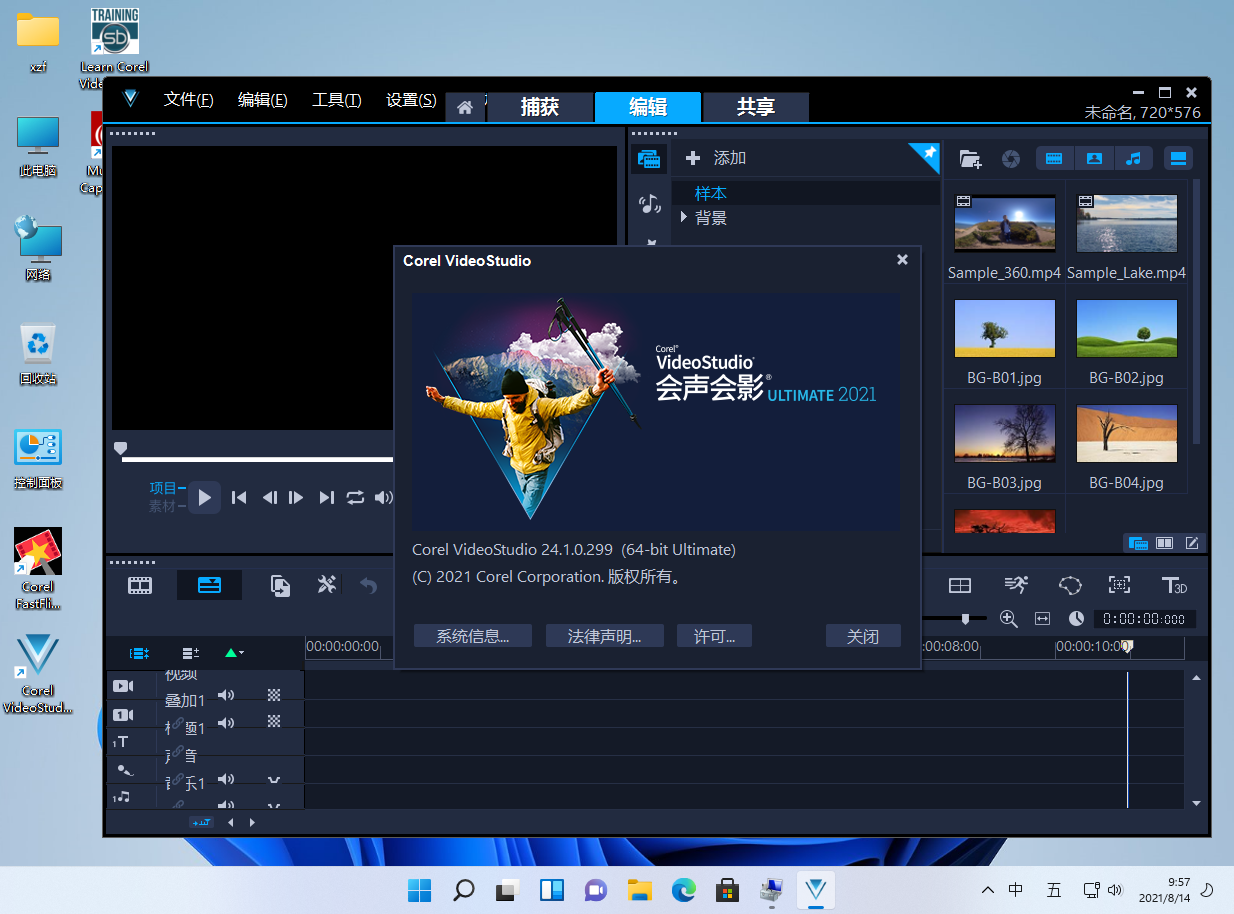This screenshot has height=914, width=1234.
Task: Switch to the 捕获 tab
Action: coord(540,107)
